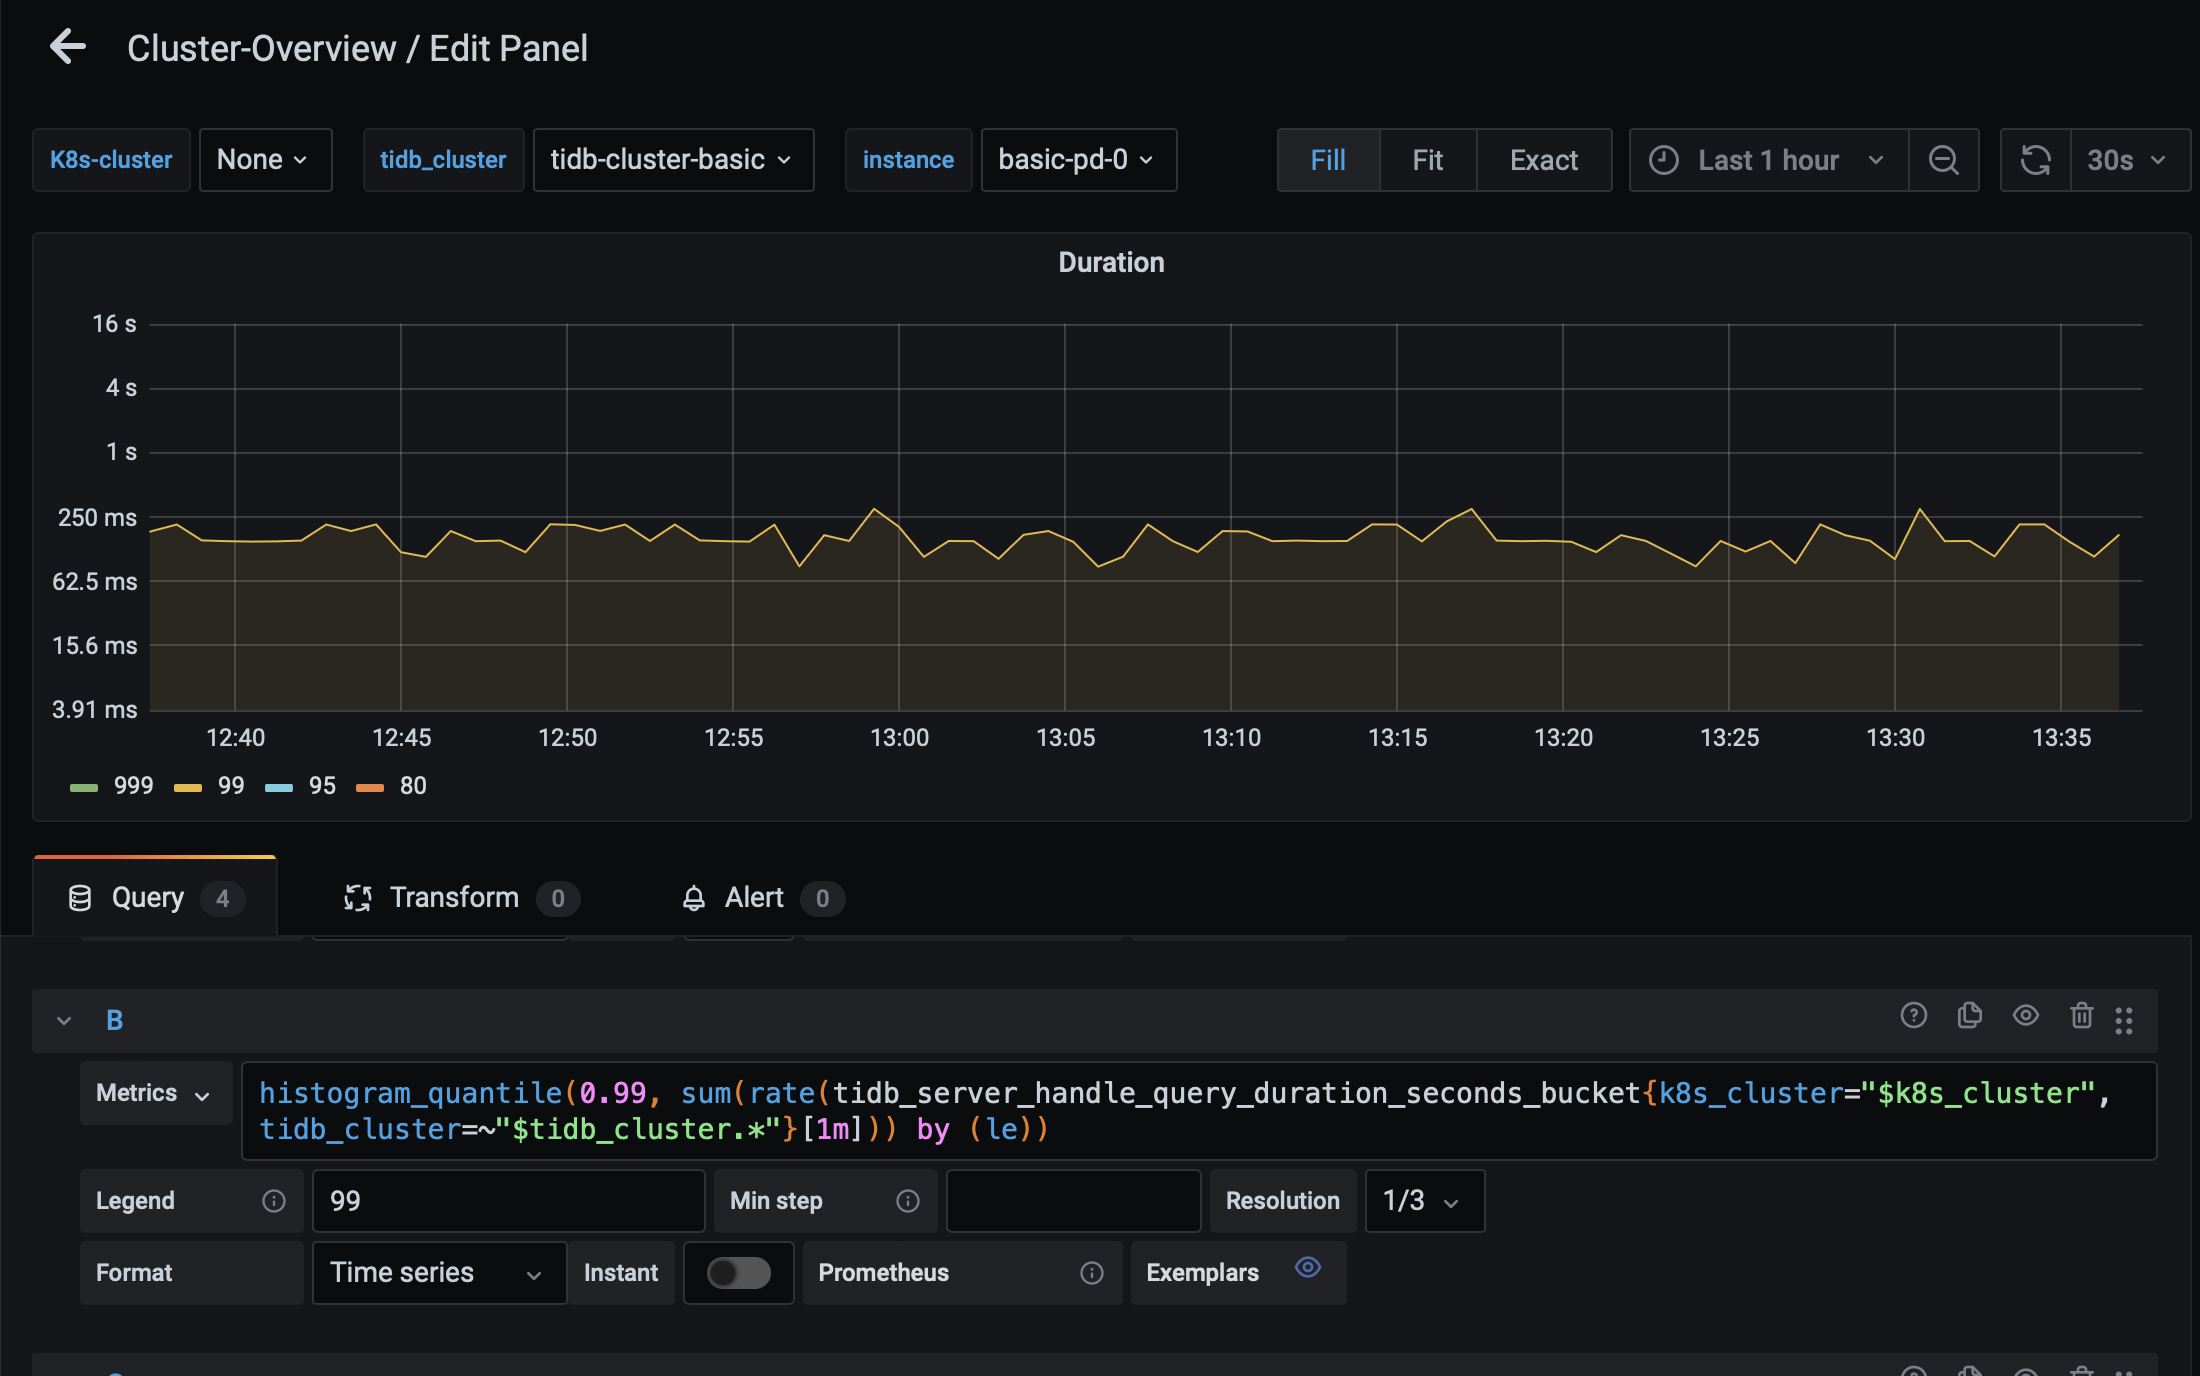Open Resolution 1/3 dropdown
This screenshot has height=1376, width=2200.
[x=1423, y=1201]
